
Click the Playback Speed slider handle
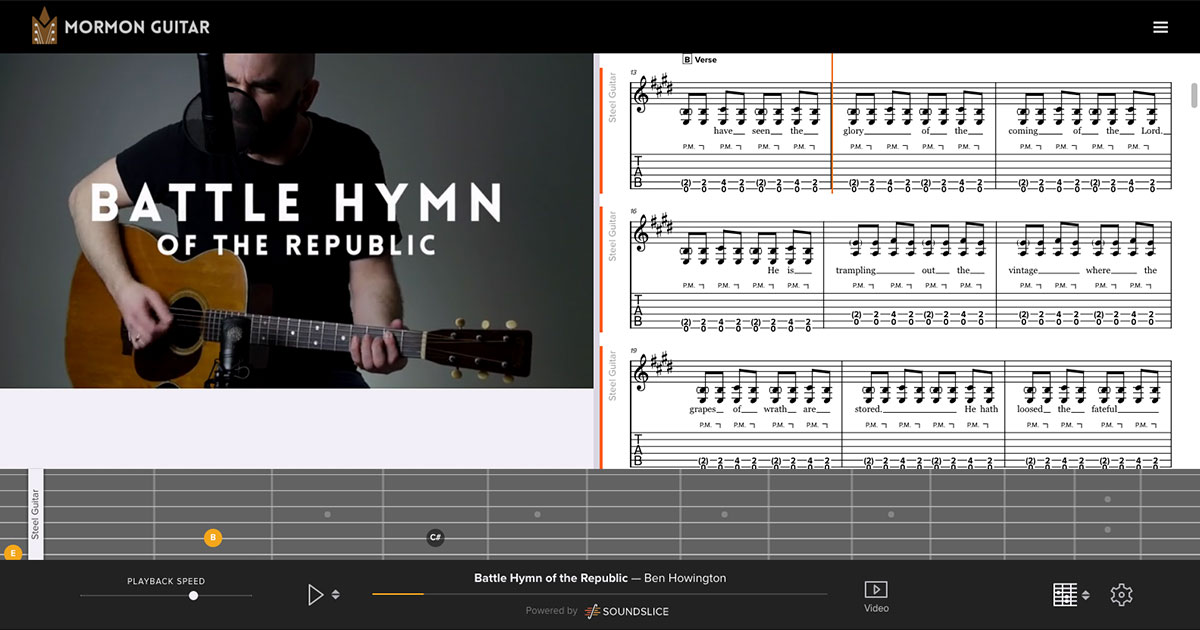[193, 596]
